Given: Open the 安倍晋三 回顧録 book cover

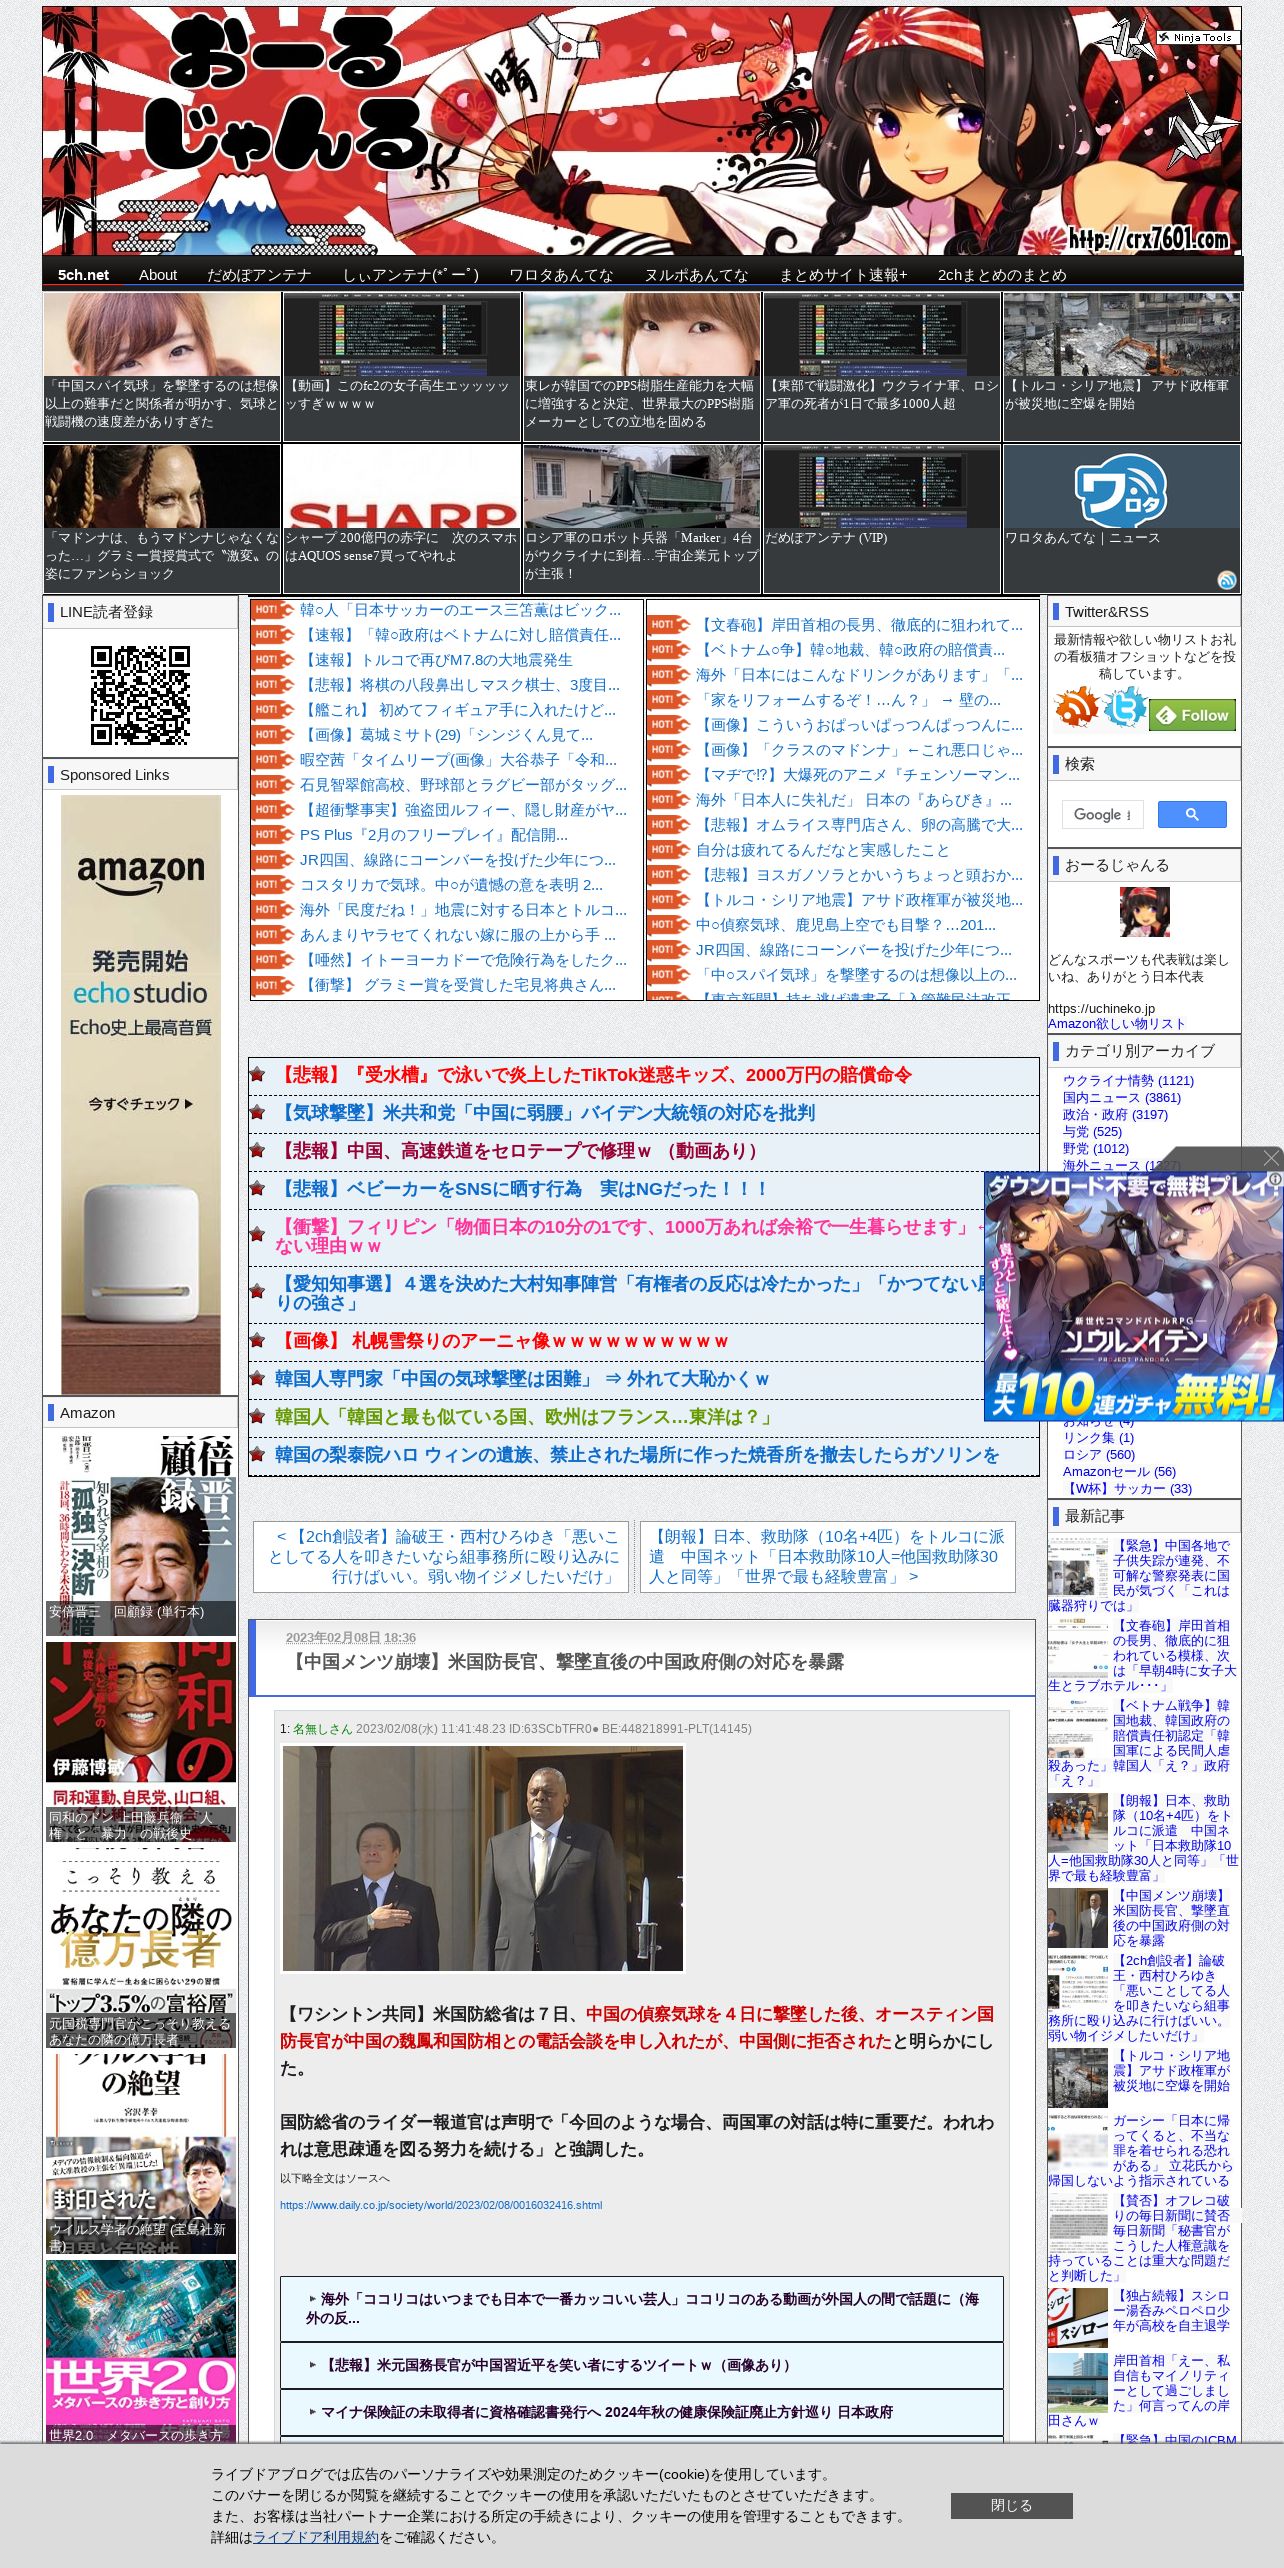Looking at the screenshot, I should (x=141, y=1534).
